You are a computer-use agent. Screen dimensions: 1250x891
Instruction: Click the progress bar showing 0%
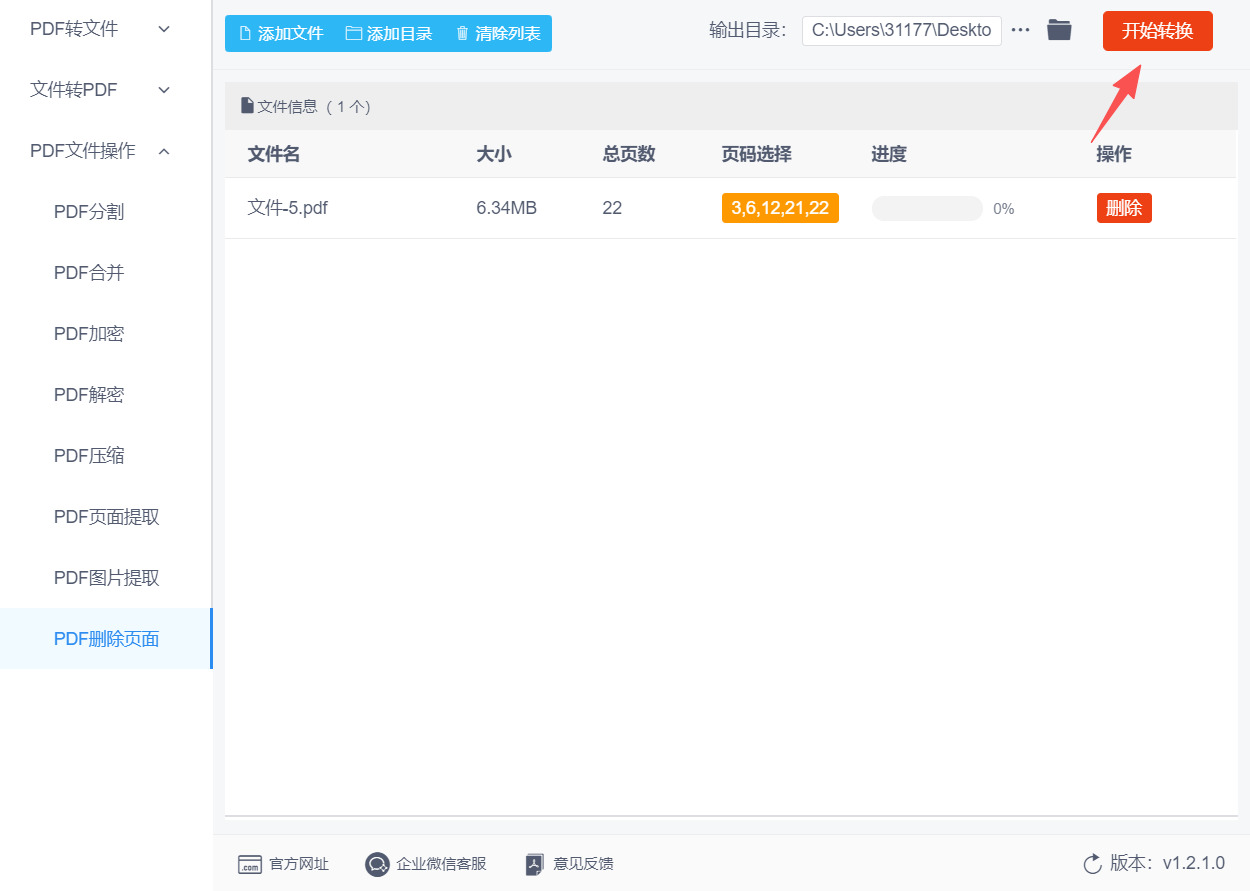927,207
